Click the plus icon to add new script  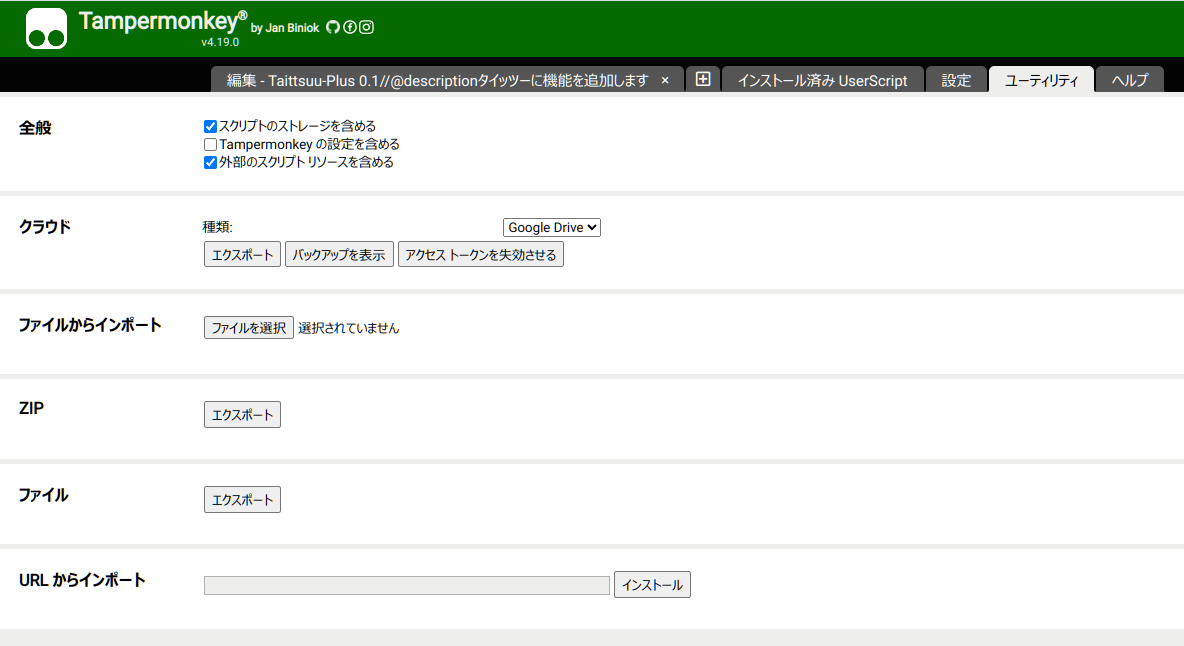click(703, 80)
